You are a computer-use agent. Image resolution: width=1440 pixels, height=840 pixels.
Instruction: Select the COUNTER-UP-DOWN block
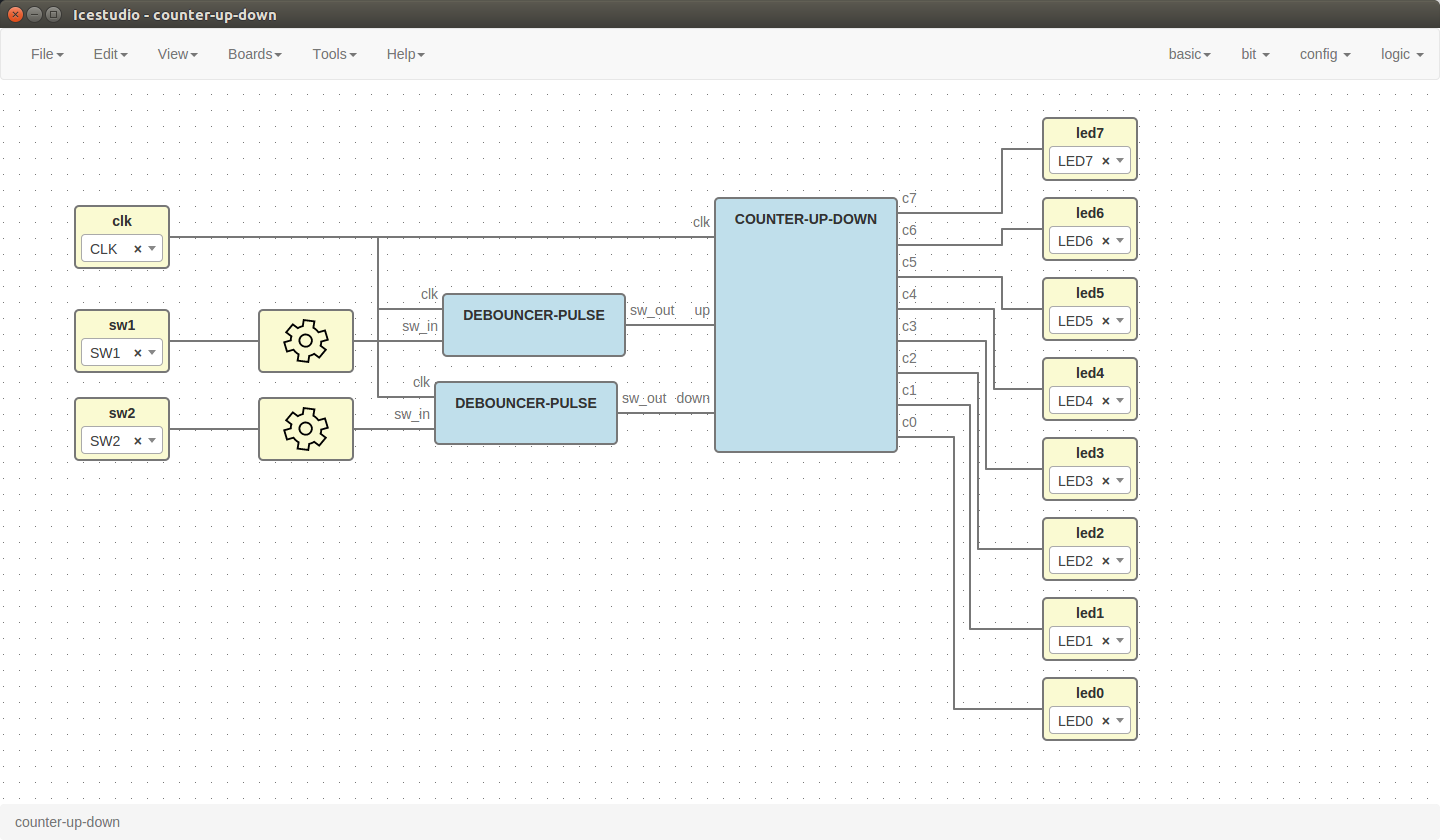point(805,325)
